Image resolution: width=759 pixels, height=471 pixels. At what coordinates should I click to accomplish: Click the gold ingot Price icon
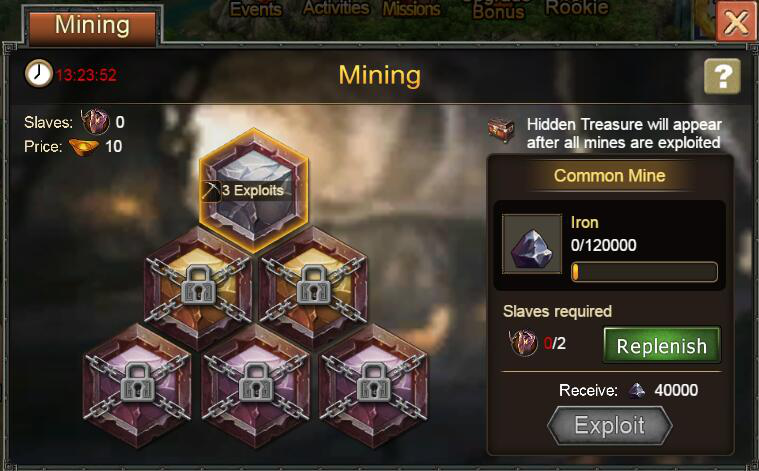pyautogui.click(x=84, y=146)
